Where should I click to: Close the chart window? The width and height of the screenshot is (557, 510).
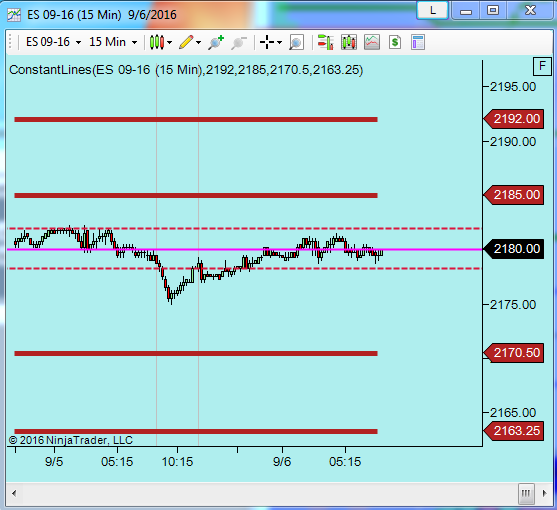[530, 10]
